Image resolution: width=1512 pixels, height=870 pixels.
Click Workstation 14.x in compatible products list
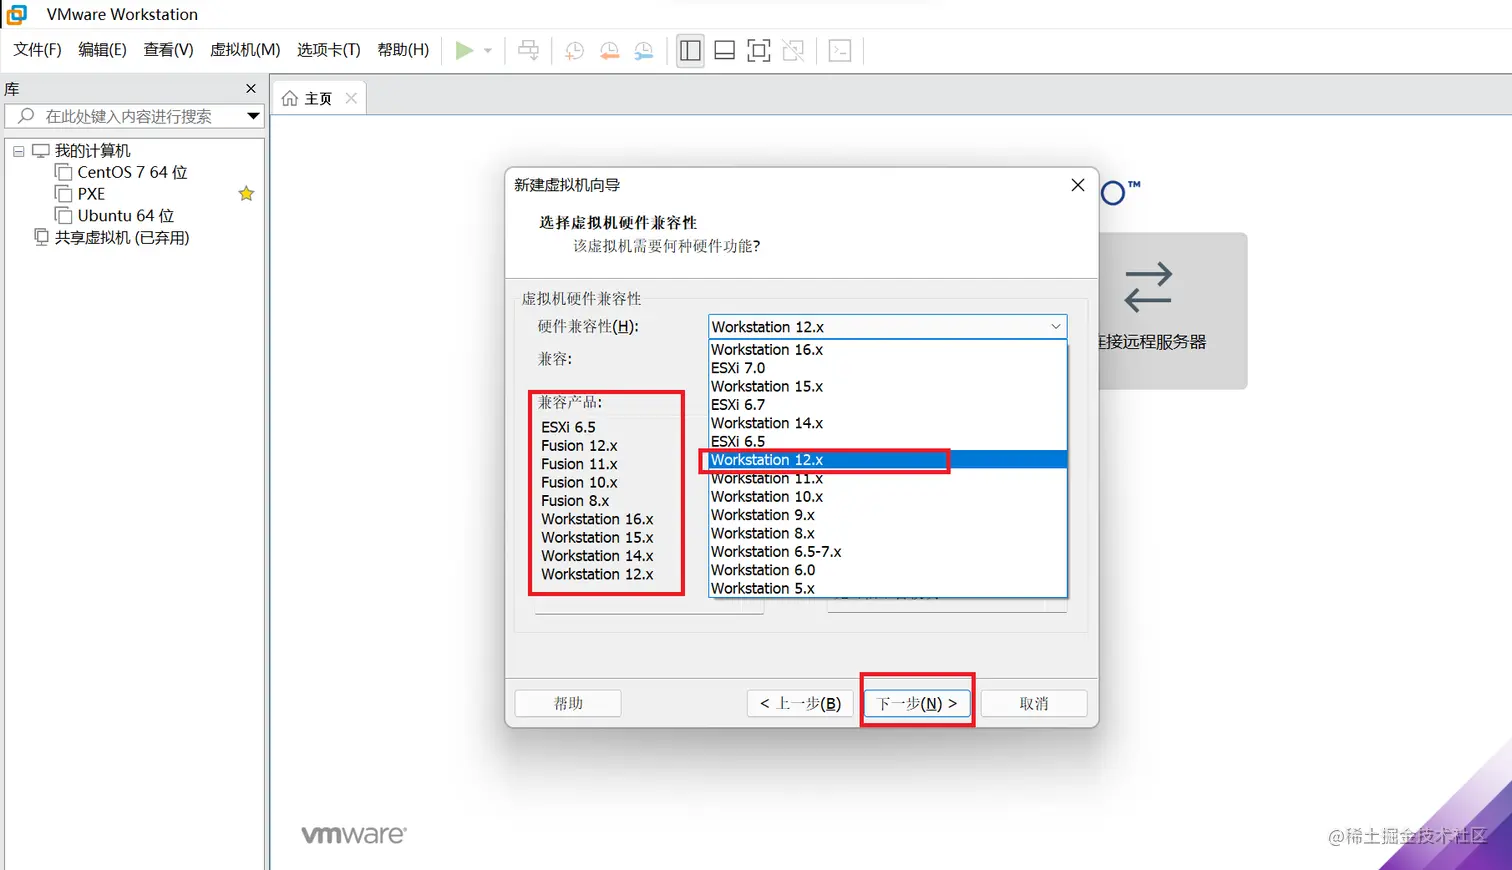tap(597, 556)
